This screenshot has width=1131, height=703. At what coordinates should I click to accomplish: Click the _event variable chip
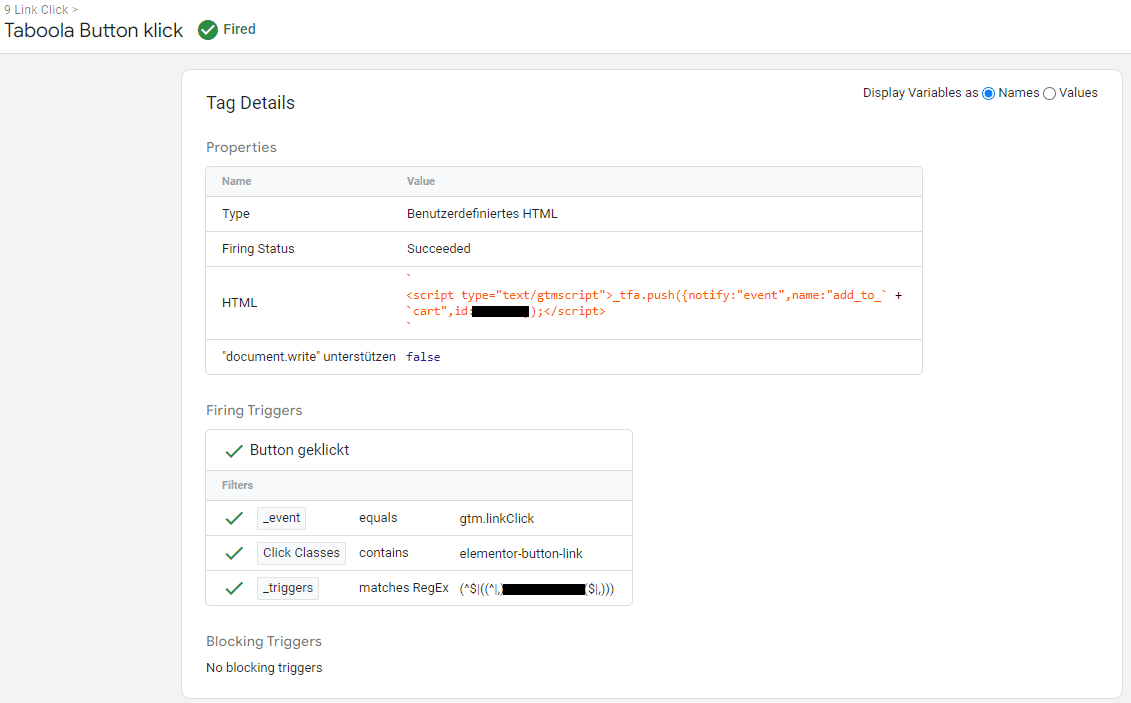281,518
